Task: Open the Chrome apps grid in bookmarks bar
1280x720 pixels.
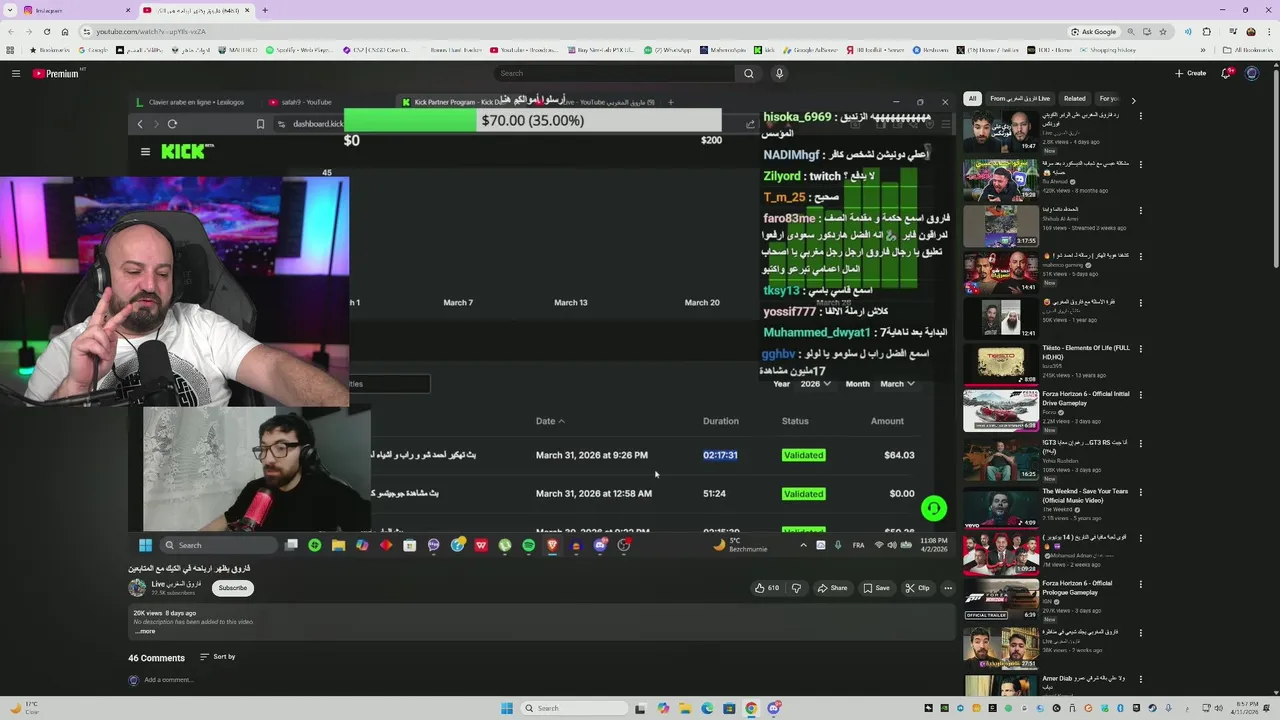Action: pos(10,50)
